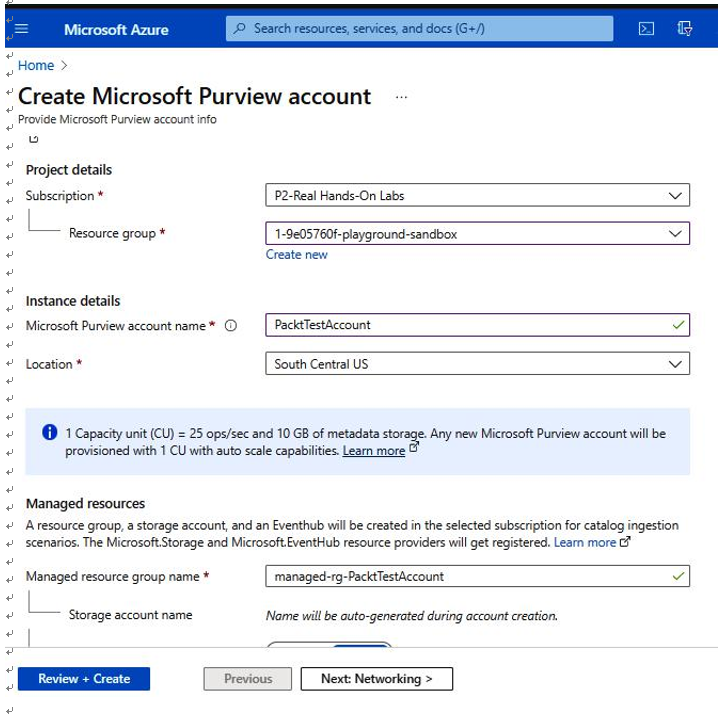Expand the Location dropdown
The image size is (723, 718).
477,364
